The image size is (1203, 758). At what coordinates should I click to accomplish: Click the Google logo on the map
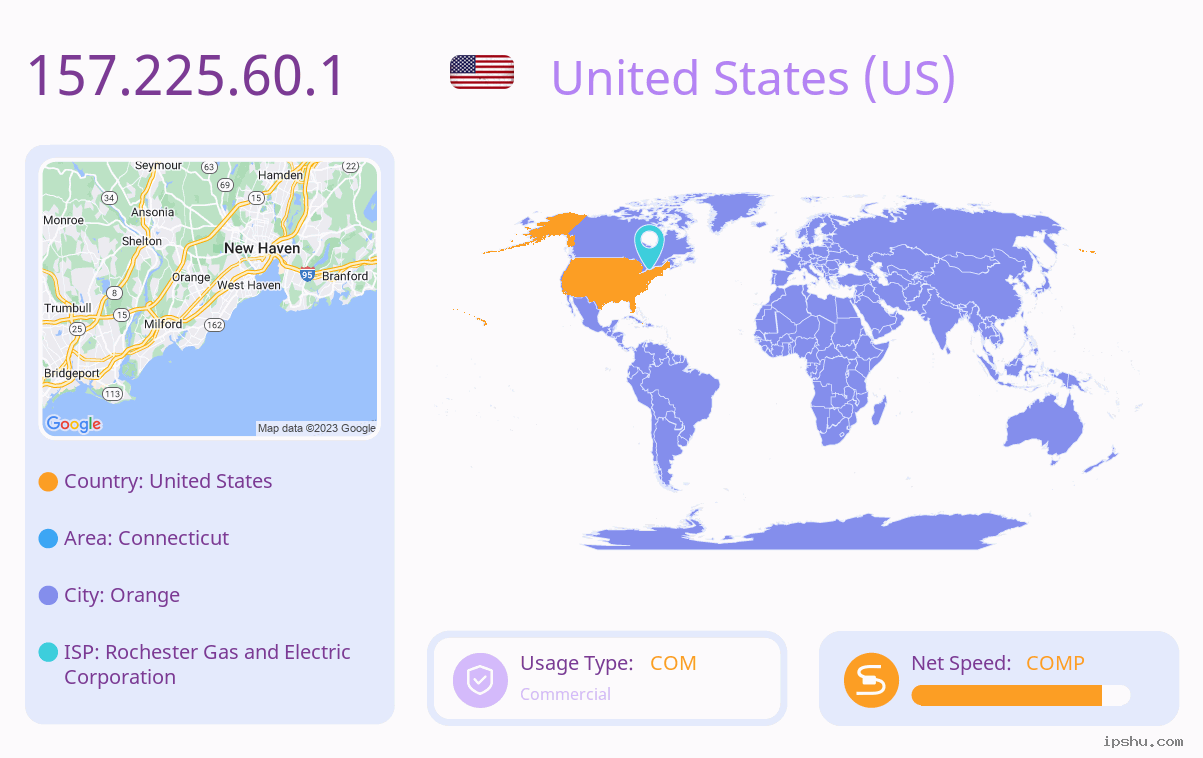(74, 424)
